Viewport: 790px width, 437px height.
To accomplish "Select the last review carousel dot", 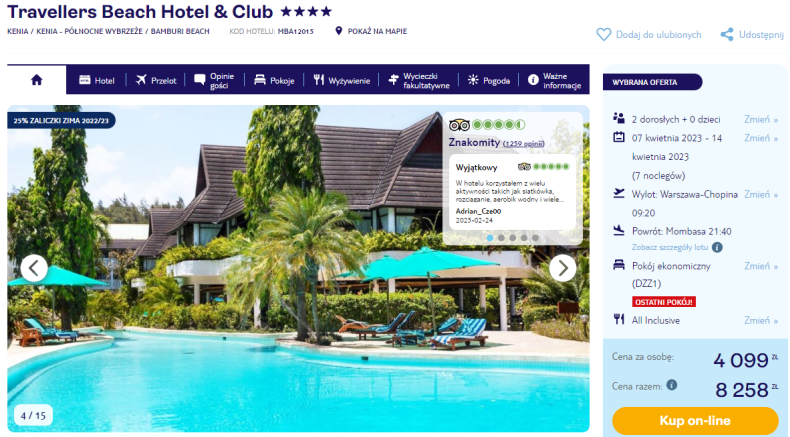I will 535,238.
